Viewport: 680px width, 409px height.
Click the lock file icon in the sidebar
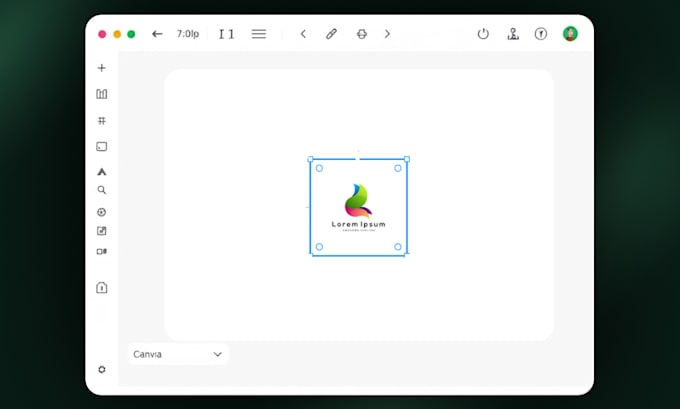[x=101, y=288]
